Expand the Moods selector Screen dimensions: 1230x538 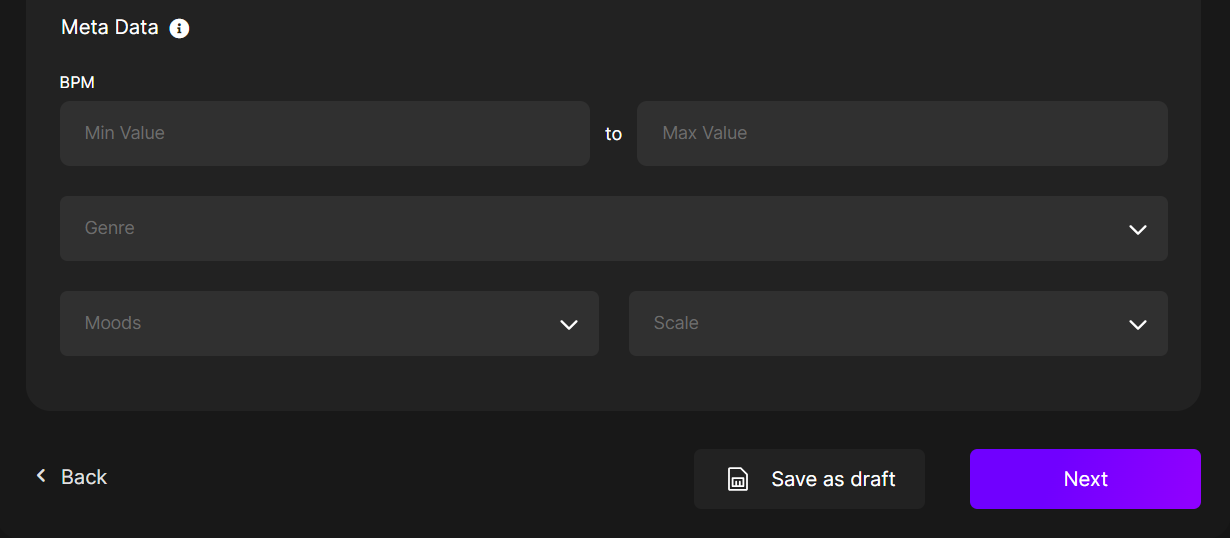click(x=329, y=323)
